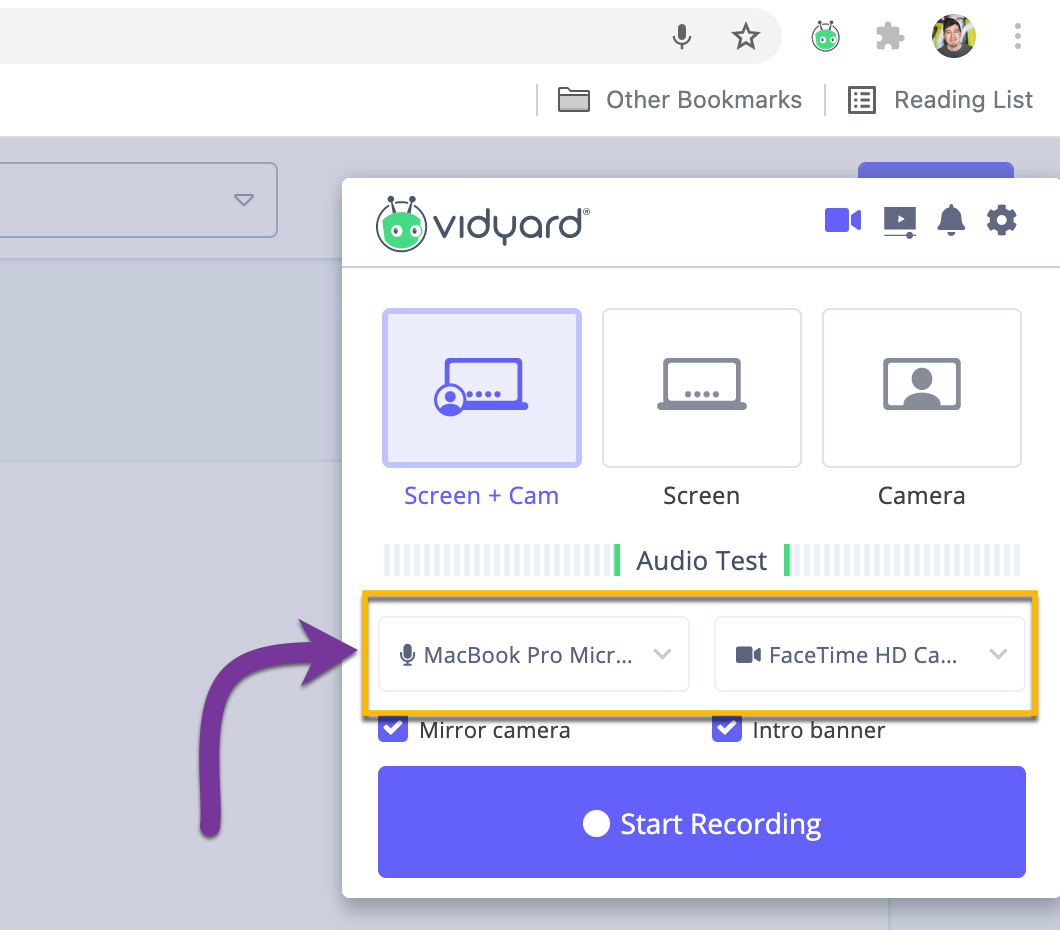Select the record video camera icon
The height and width of the screenshot is (930, 1060).
coord(843,220)
